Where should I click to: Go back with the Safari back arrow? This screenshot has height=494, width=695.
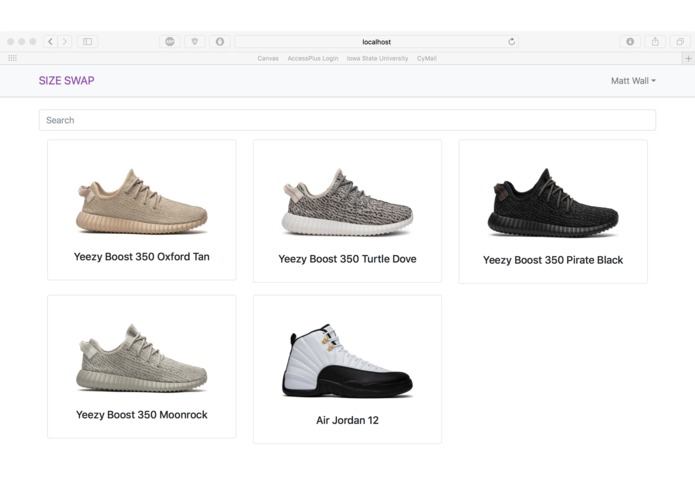tap(51, 42)
